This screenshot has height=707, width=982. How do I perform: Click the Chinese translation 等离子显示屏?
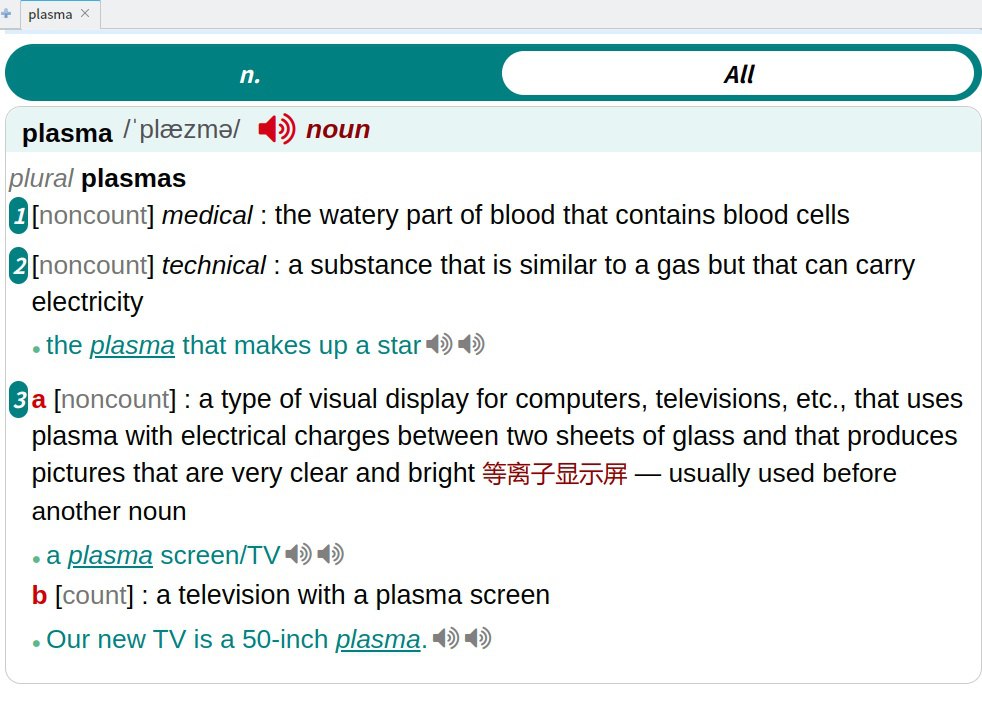(x=554, y=473)
